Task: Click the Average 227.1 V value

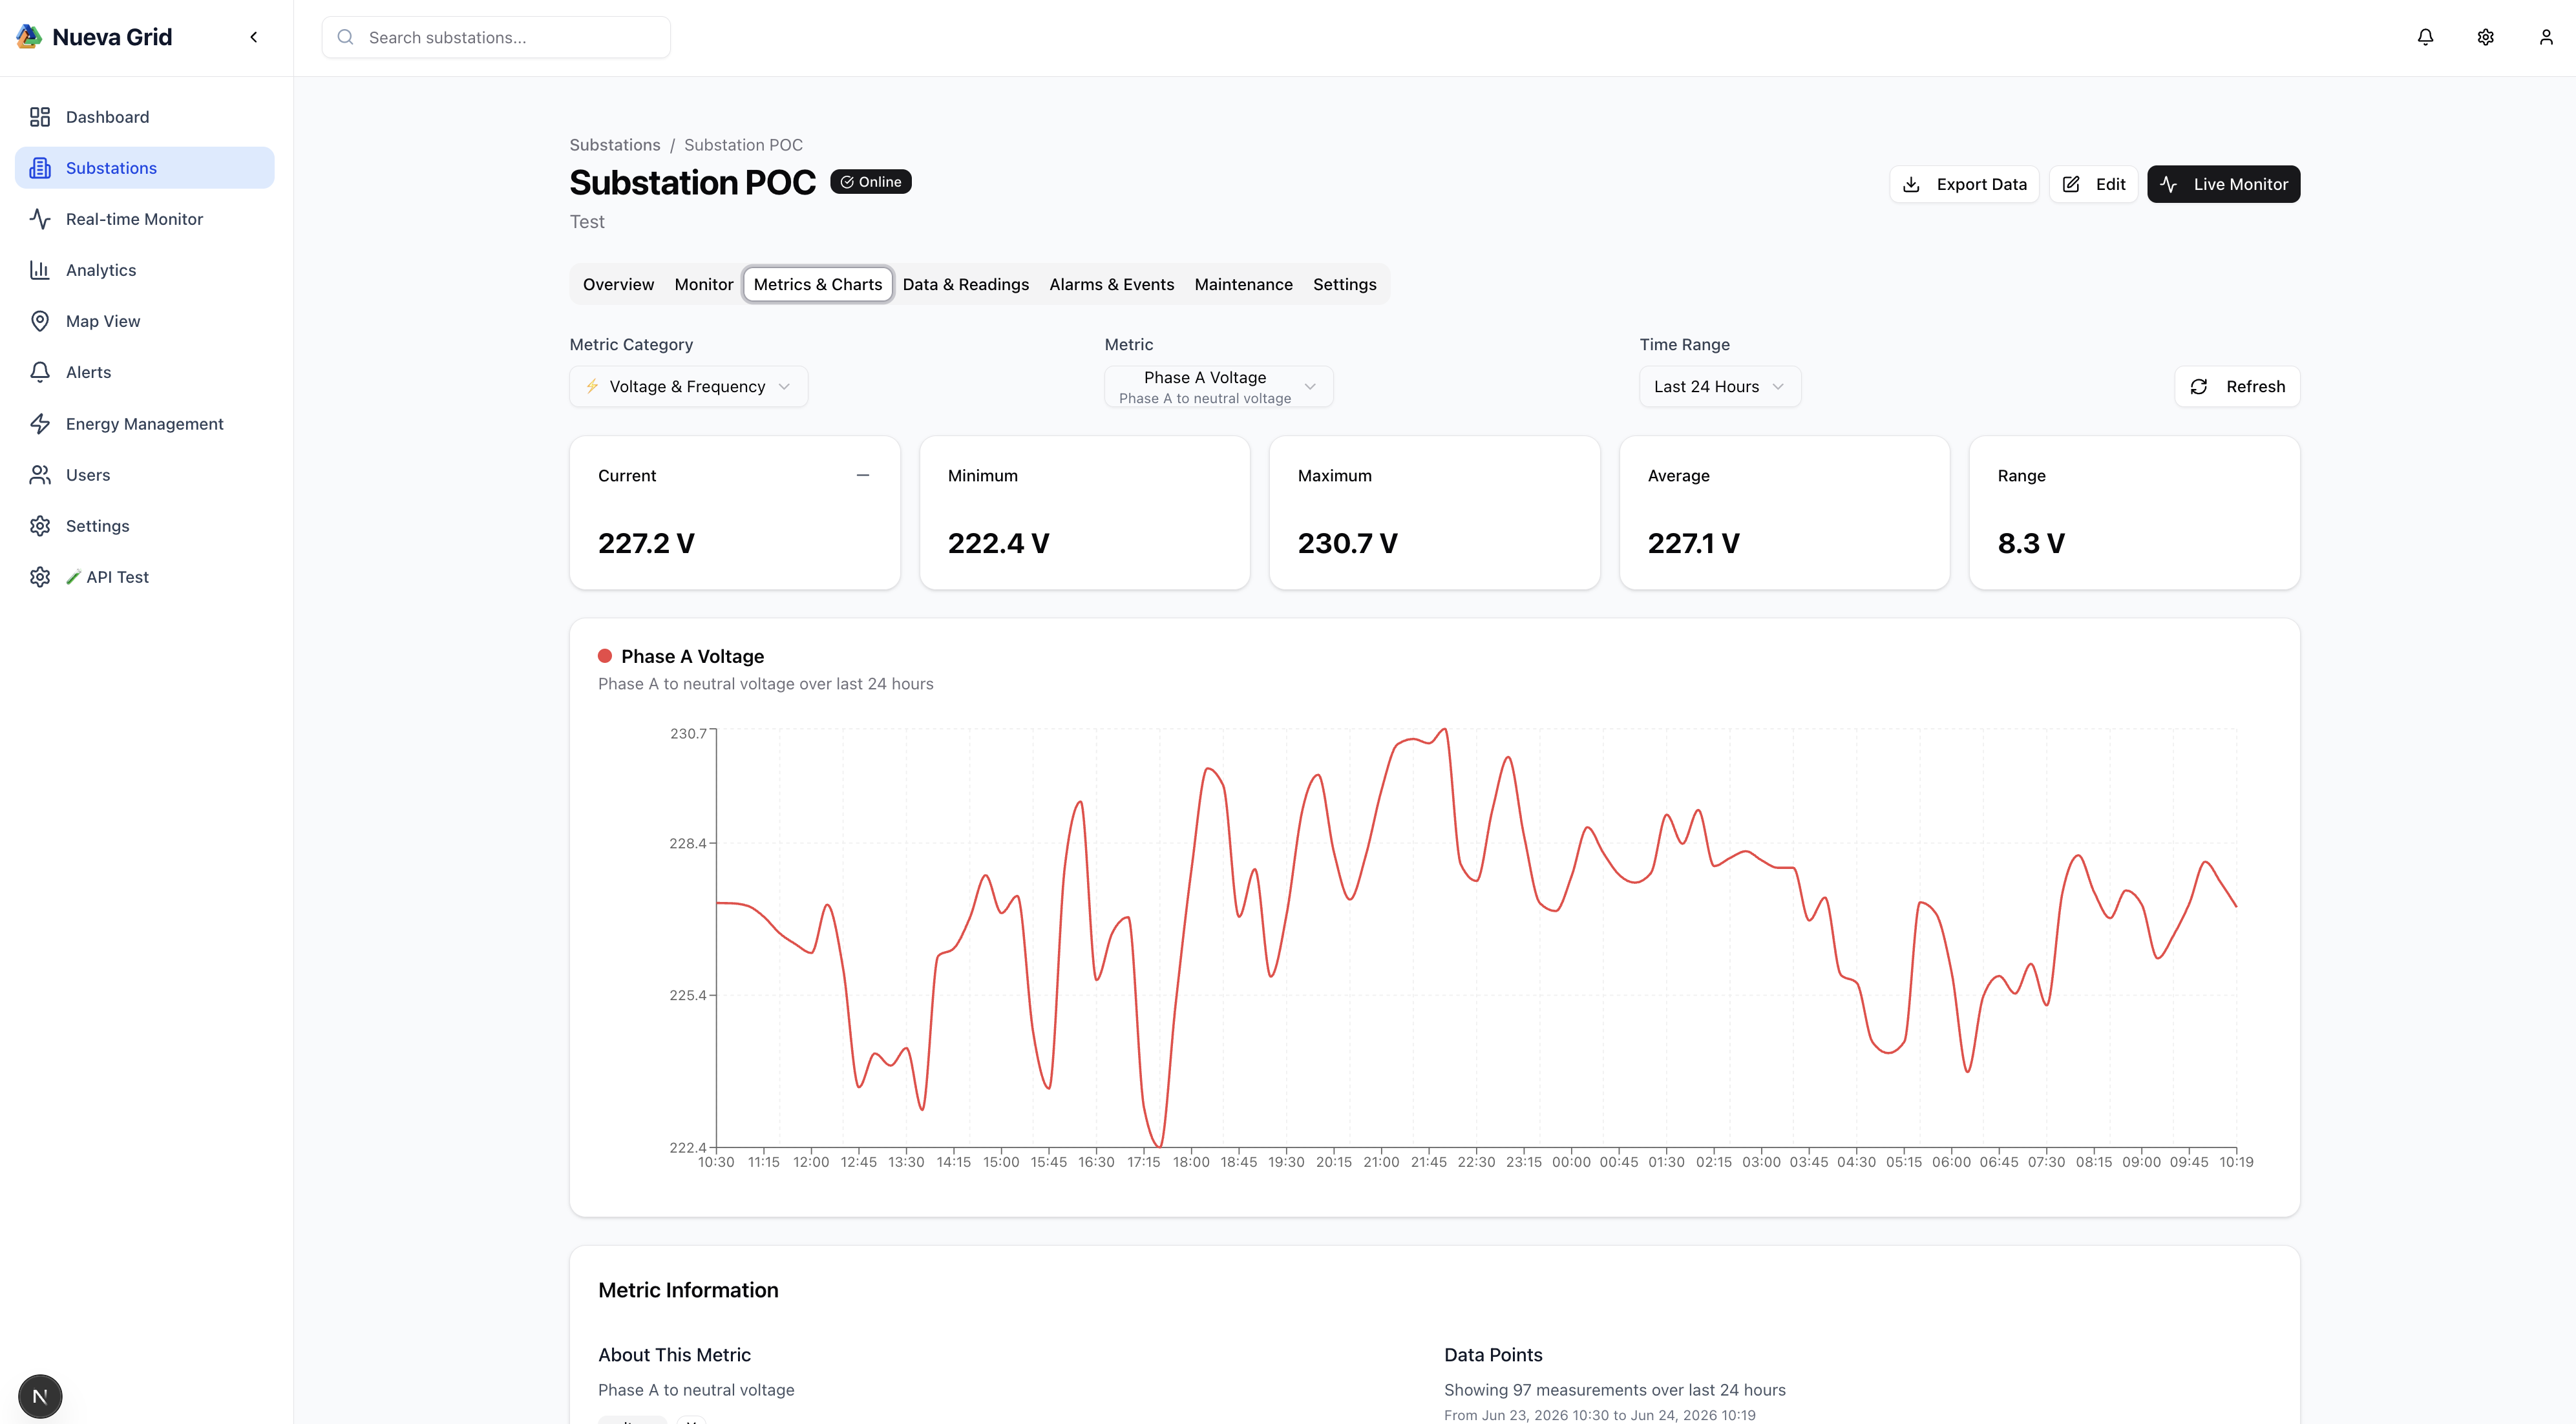Action: pos(1694,543)
